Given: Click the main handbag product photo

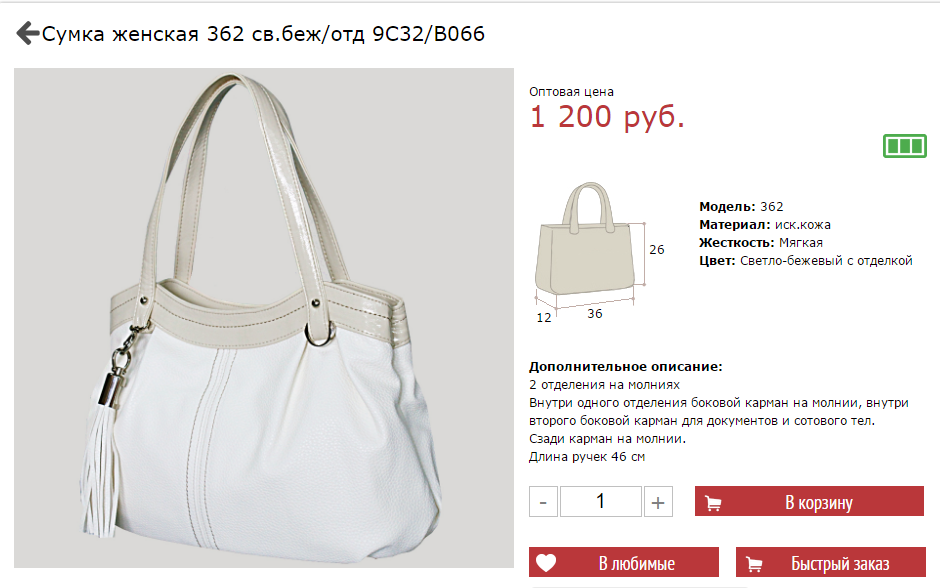Looking at the screenshot, I should [264, 318].
